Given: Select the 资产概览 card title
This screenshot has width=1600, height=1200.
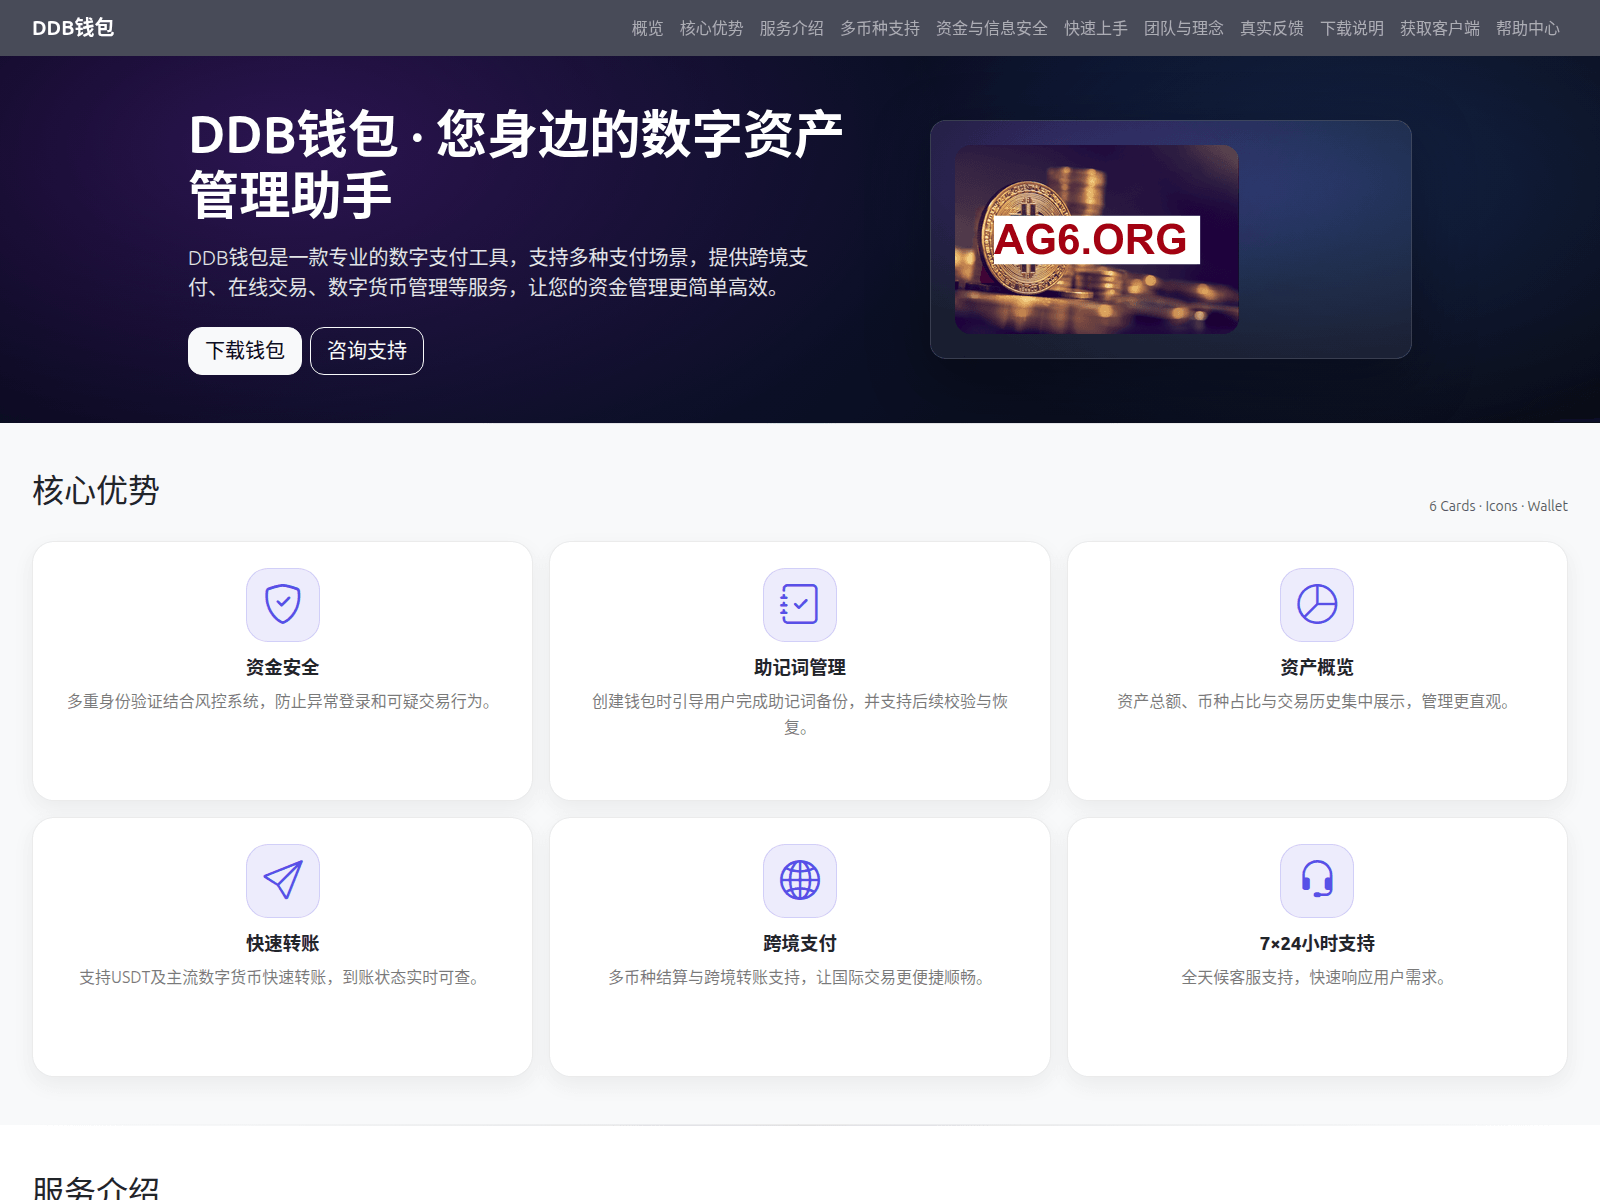Looking at the screenshot, I should pos(1317,667).
